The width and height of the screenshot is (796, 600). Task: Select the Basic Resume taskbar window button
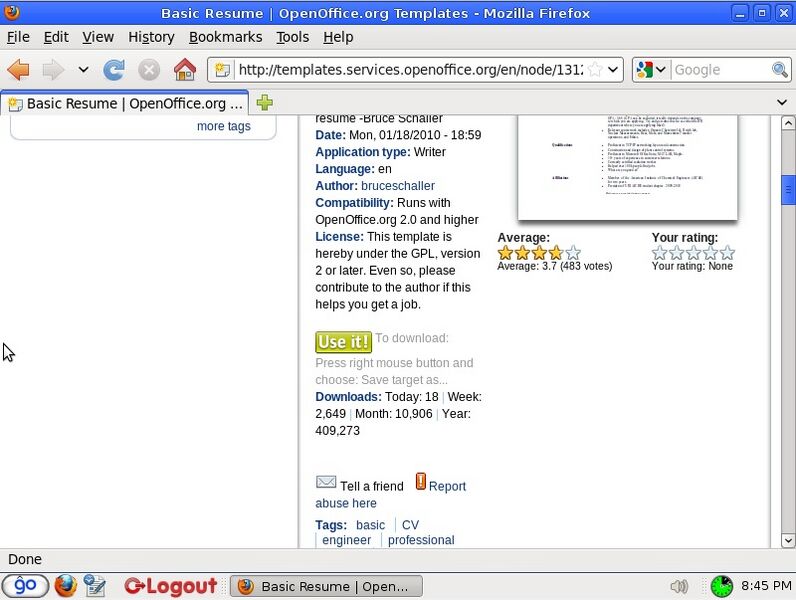(326, 586)
